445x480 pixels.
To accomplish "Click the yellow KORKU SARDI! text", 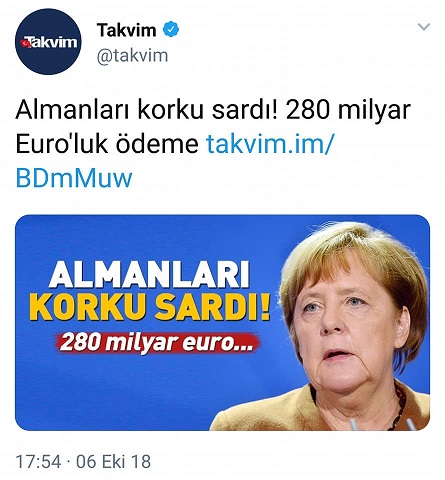I will [x=149, y=307].
